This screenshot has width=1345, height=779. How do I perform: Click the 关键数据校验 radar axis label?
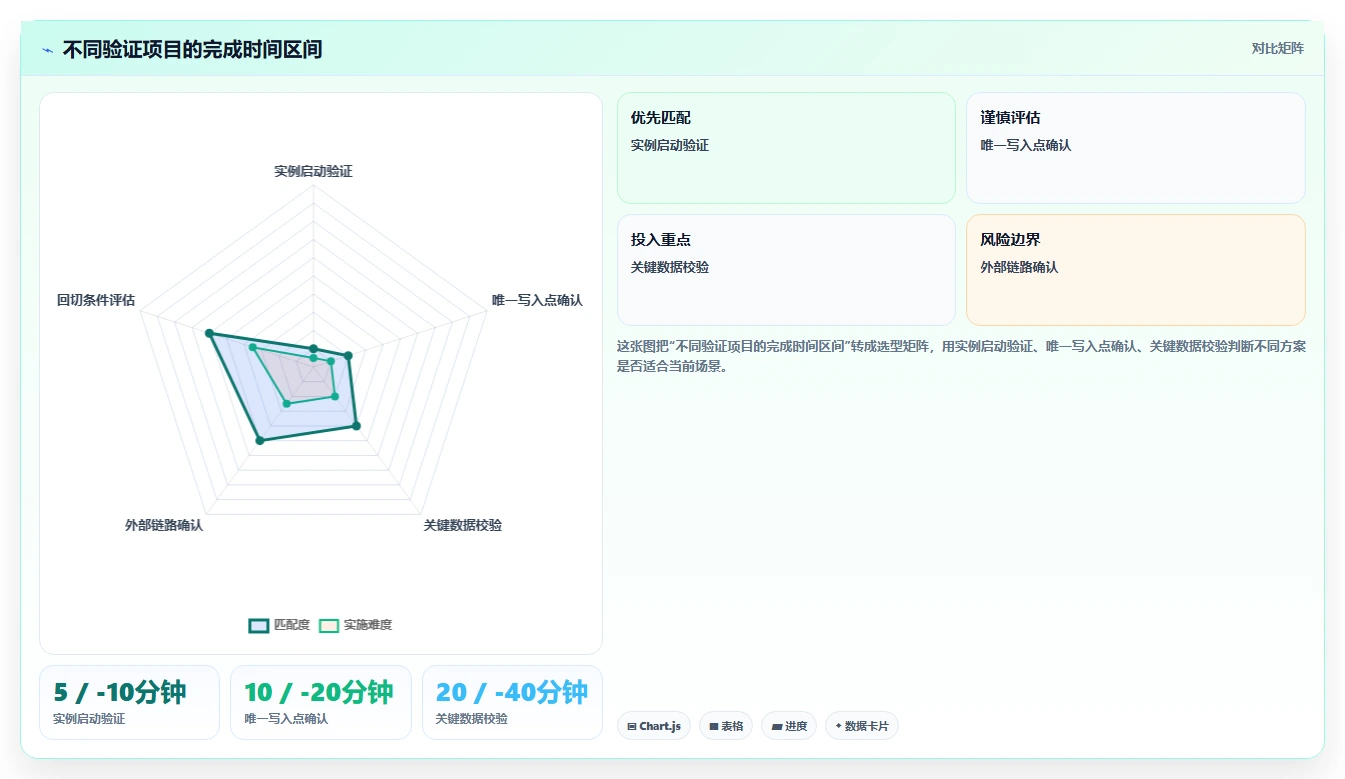(462, 525)
